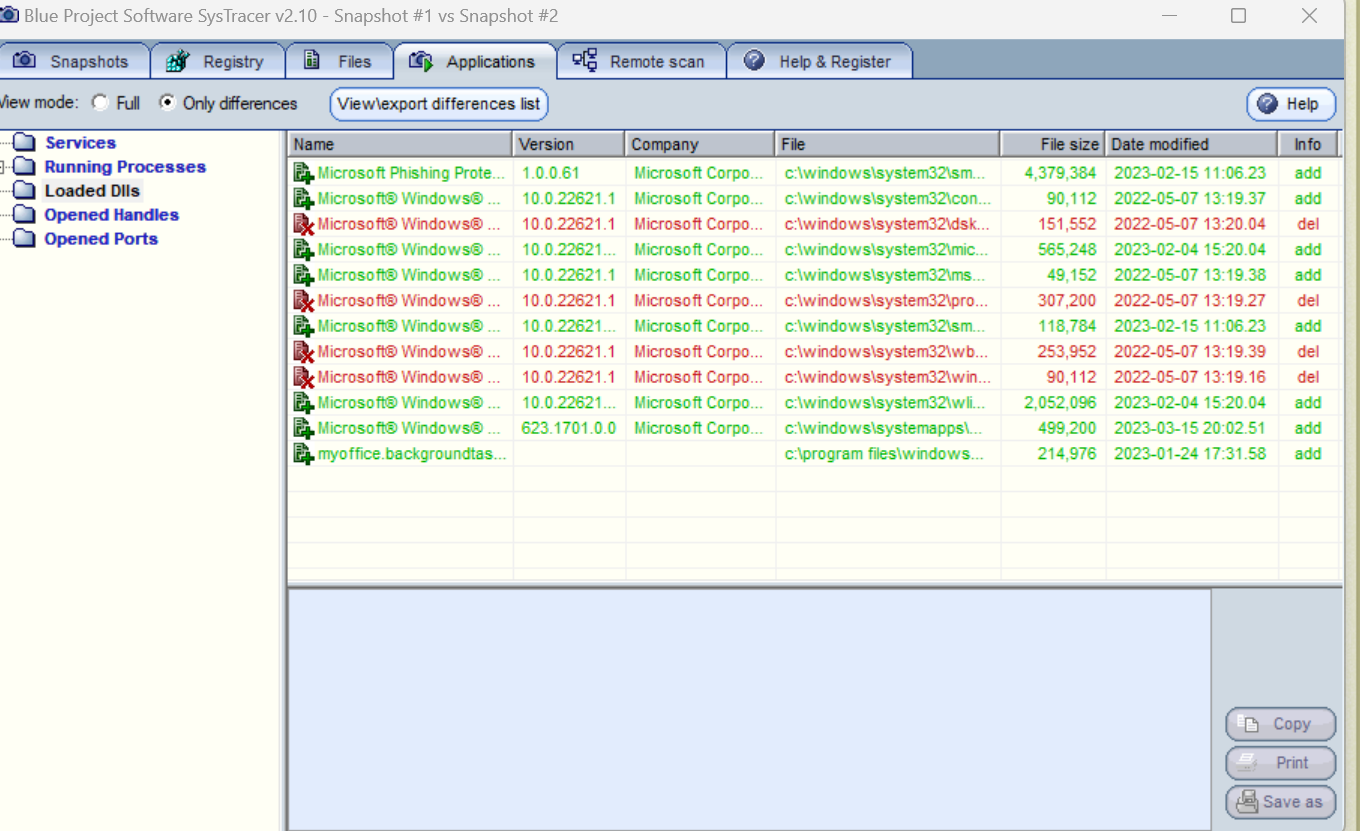Click file size cell 151,552
Viewport: 1360px width, 831px height.
(x=1067, y=224)
